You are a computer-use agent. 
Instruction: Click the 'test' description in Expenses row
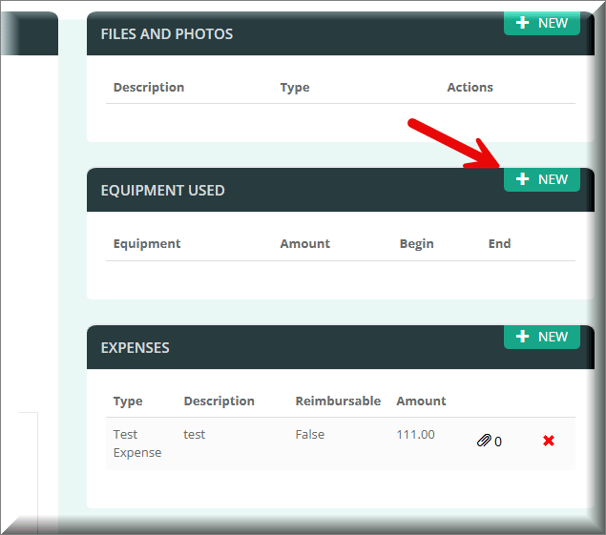click(x=194, y=434)
